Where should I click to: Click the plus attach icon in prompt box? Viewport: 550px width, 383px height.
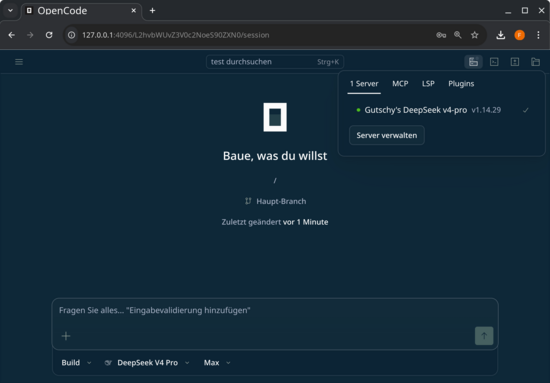point(66,336)
